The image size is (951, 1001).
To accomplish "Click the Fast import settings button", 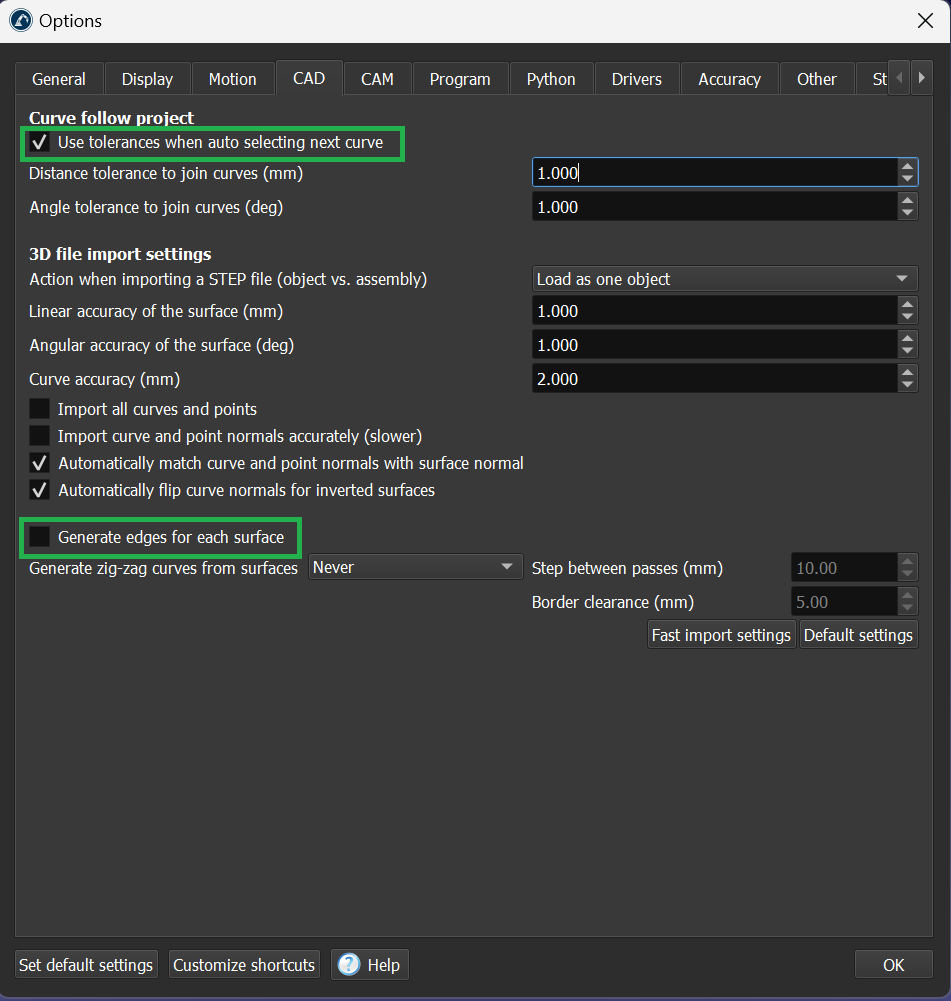I will click(721, 635).
